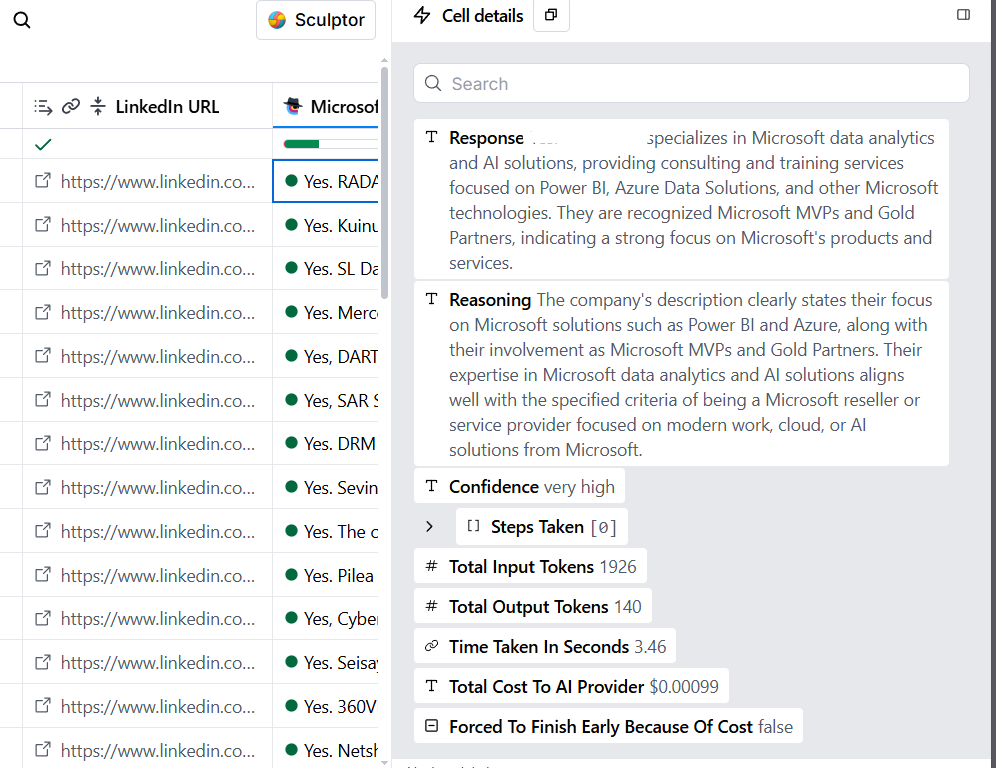Open the LinkedIn link in the RADA row
This screenshot has height=768, width=996.
[158, 182]
